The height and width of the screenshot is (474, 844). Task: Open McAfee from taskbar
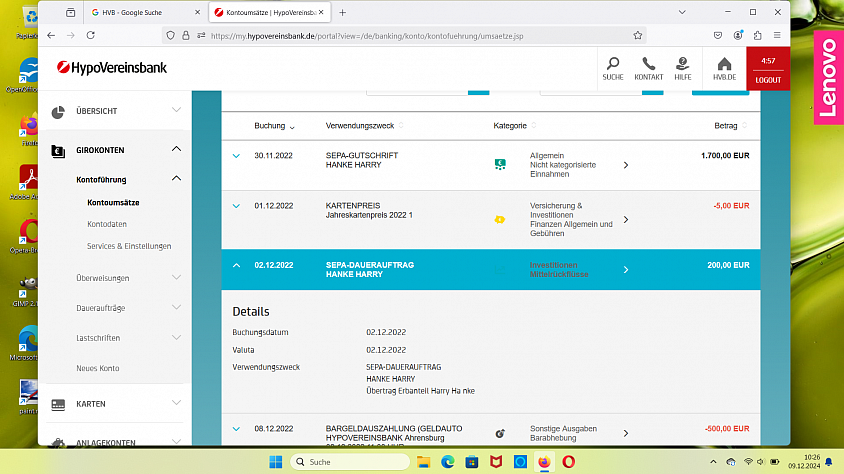(496, 462)
